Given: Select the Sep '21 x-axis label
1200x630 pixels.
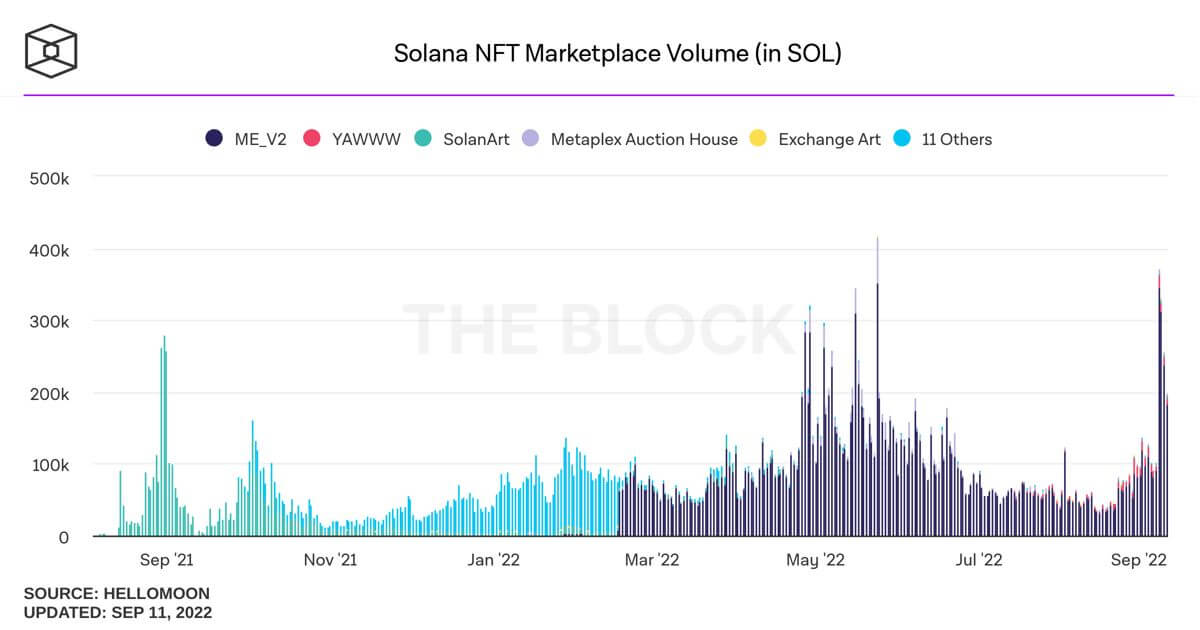Looking at the screenshot, I should coord(167,560).
